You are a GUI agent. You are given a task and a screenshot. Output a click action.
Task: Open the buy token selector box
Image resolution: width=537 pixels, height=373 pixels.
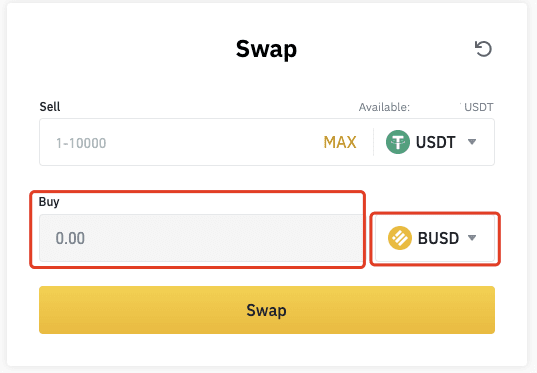(435, 238)
